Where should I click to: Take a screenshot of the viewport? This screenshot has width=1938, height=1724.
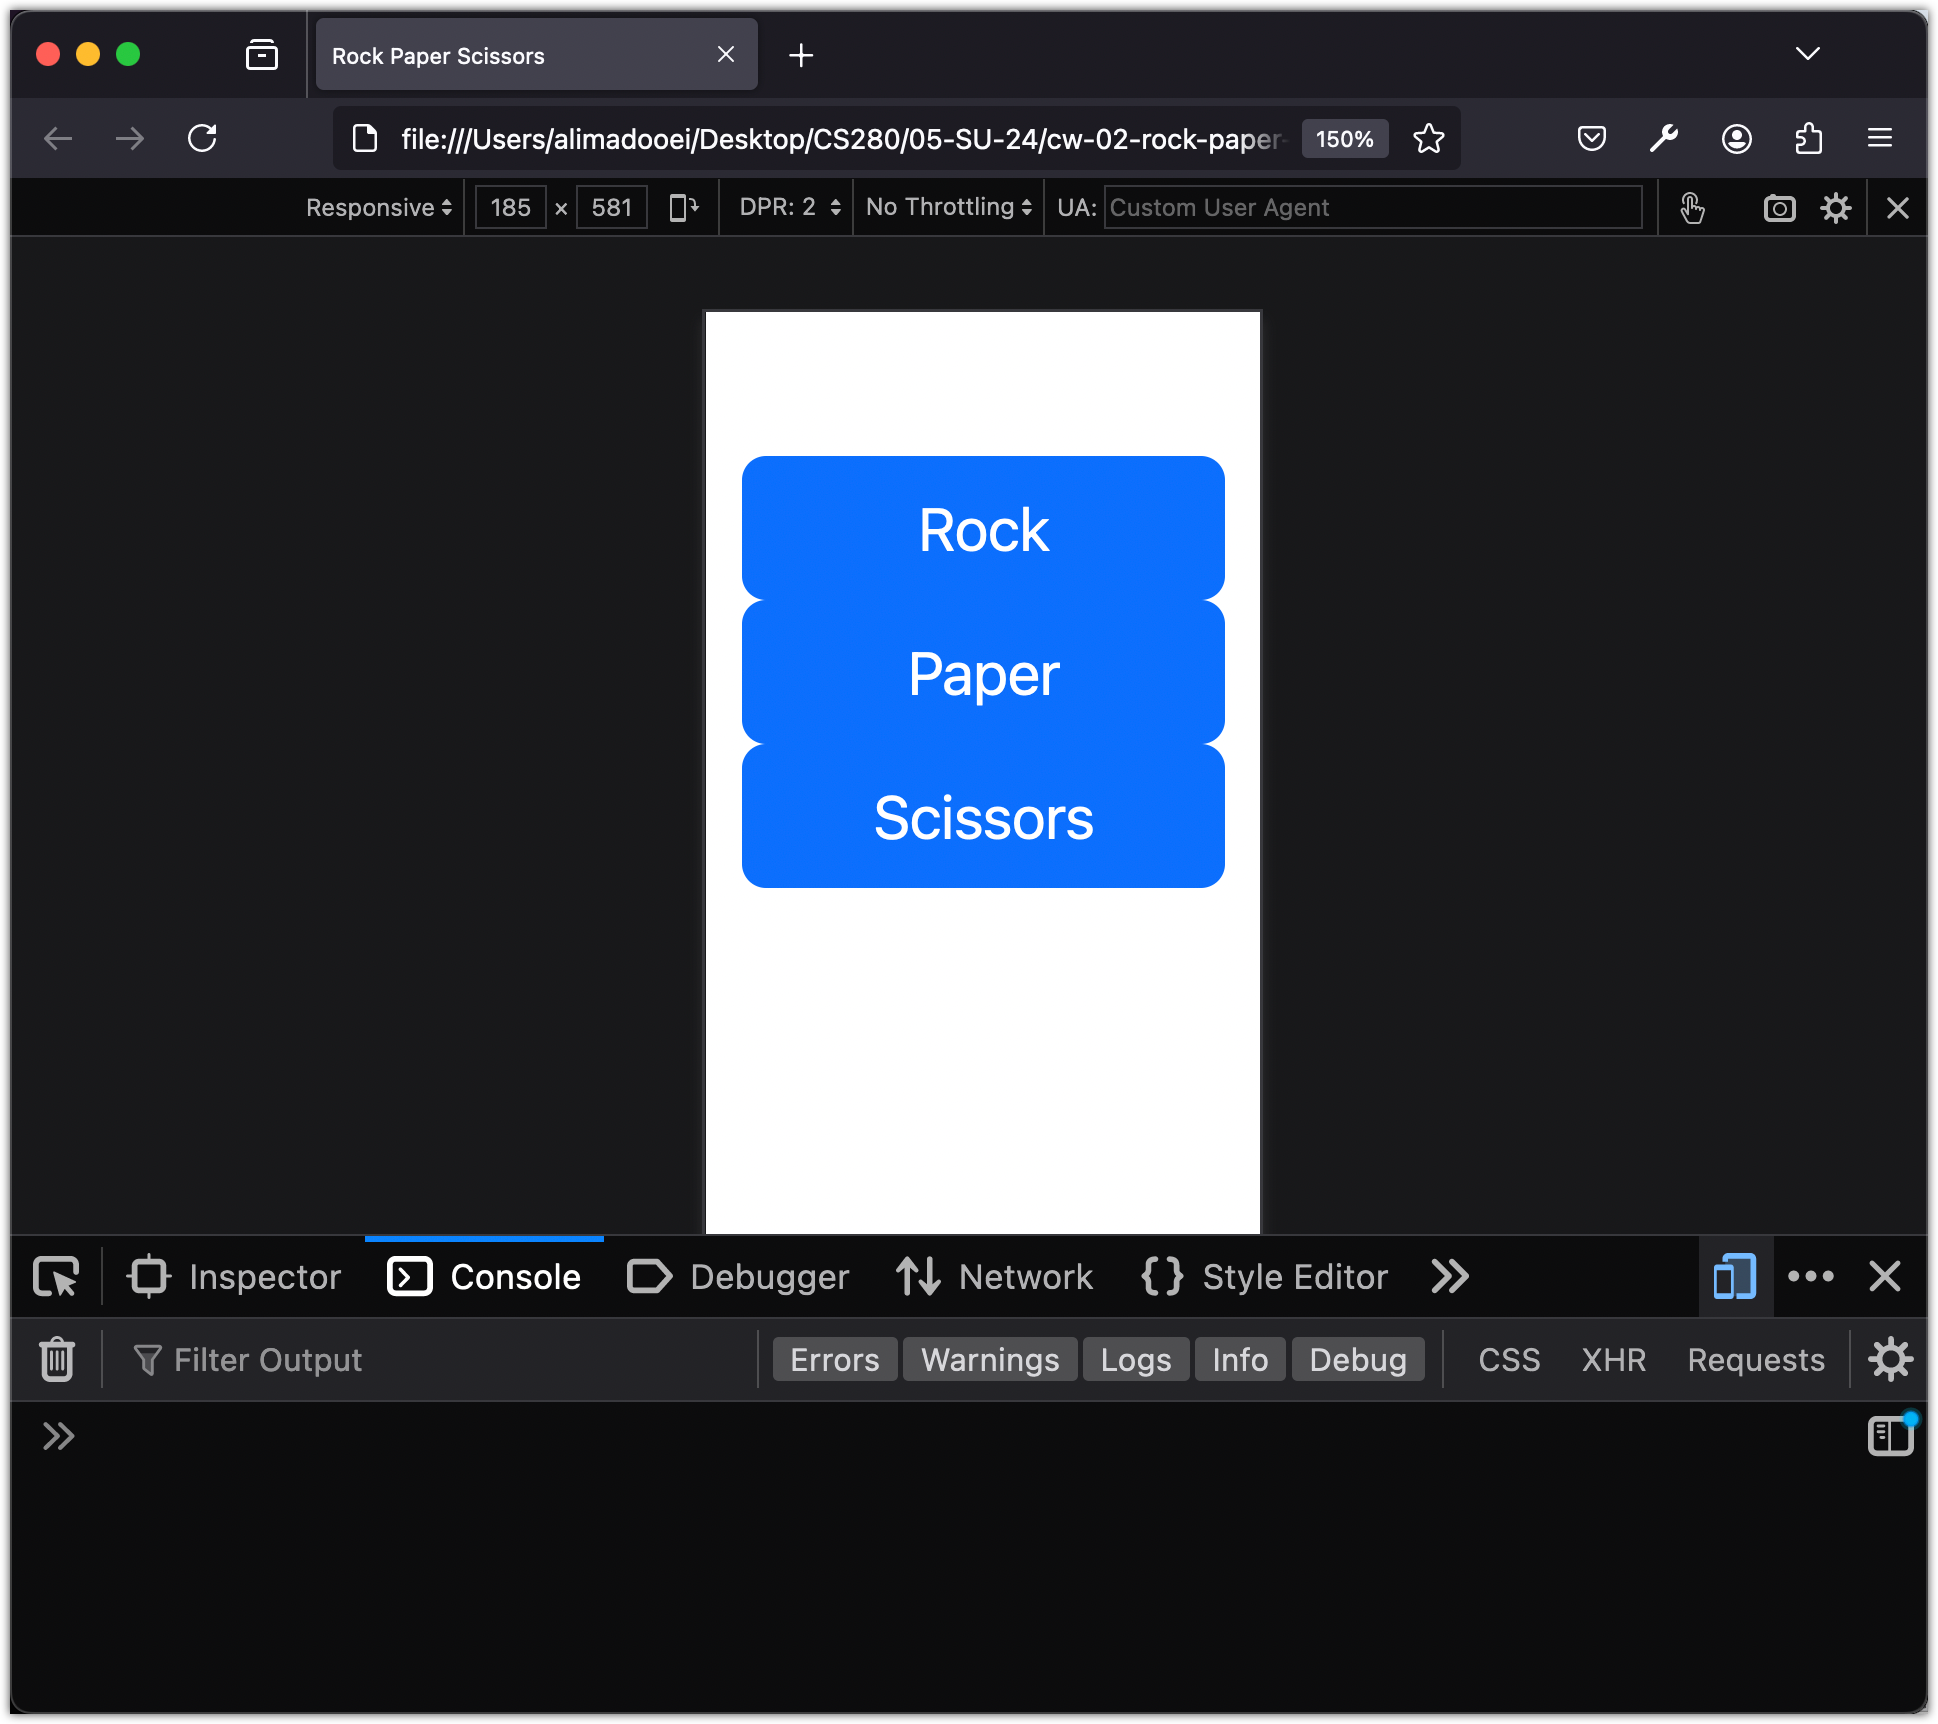(x=1779, y=208)
